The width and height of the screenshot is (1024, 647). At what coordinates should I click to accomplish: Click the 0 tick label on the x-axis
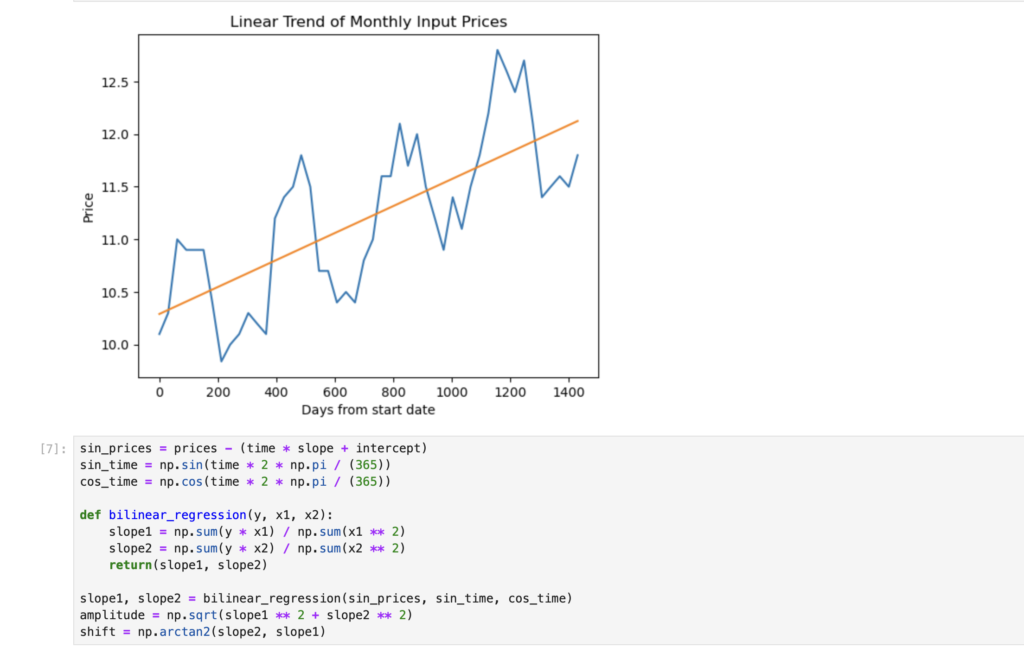[159, 392]
